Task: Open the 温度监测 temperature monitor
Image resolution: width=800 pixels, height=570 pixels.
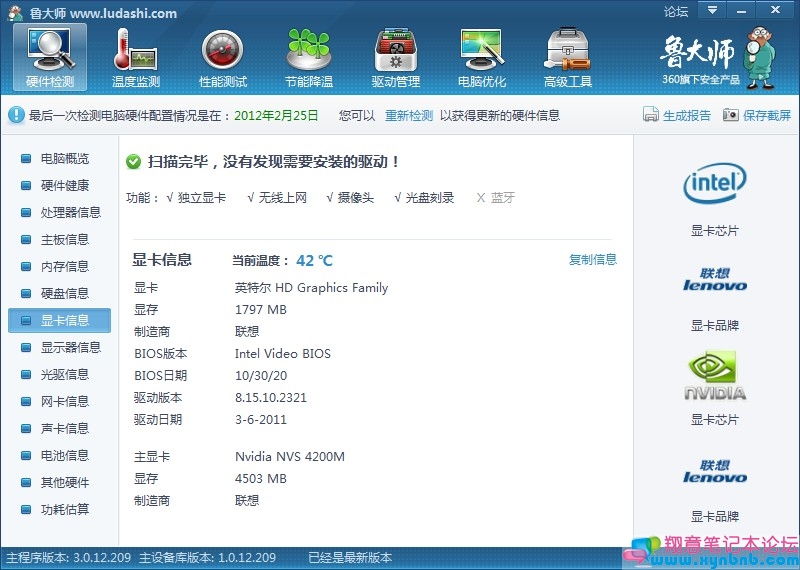Action: click(136, 57)
